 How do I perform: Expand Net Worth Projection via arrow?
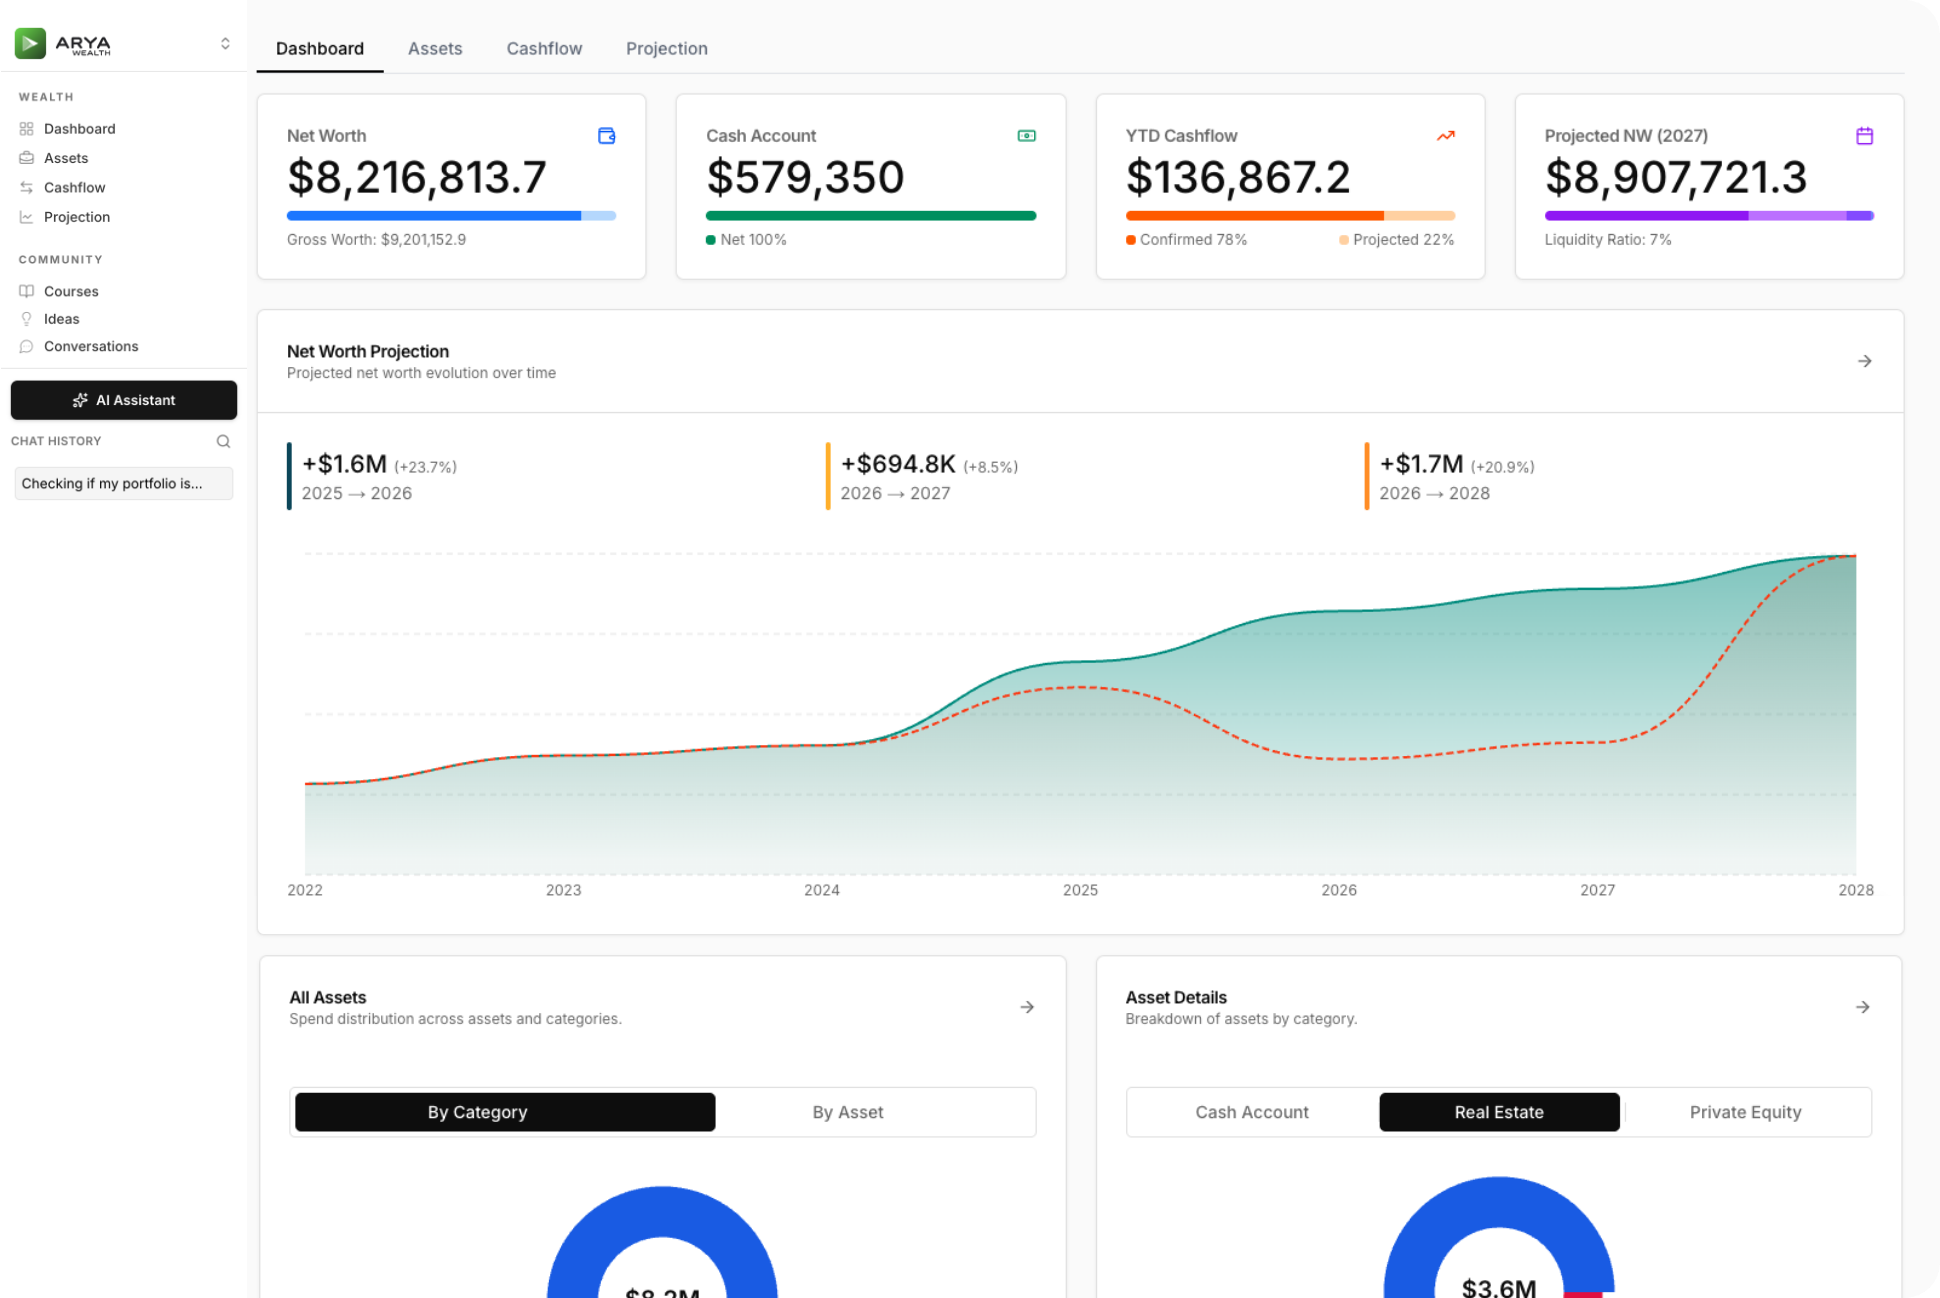point(1864,361)
